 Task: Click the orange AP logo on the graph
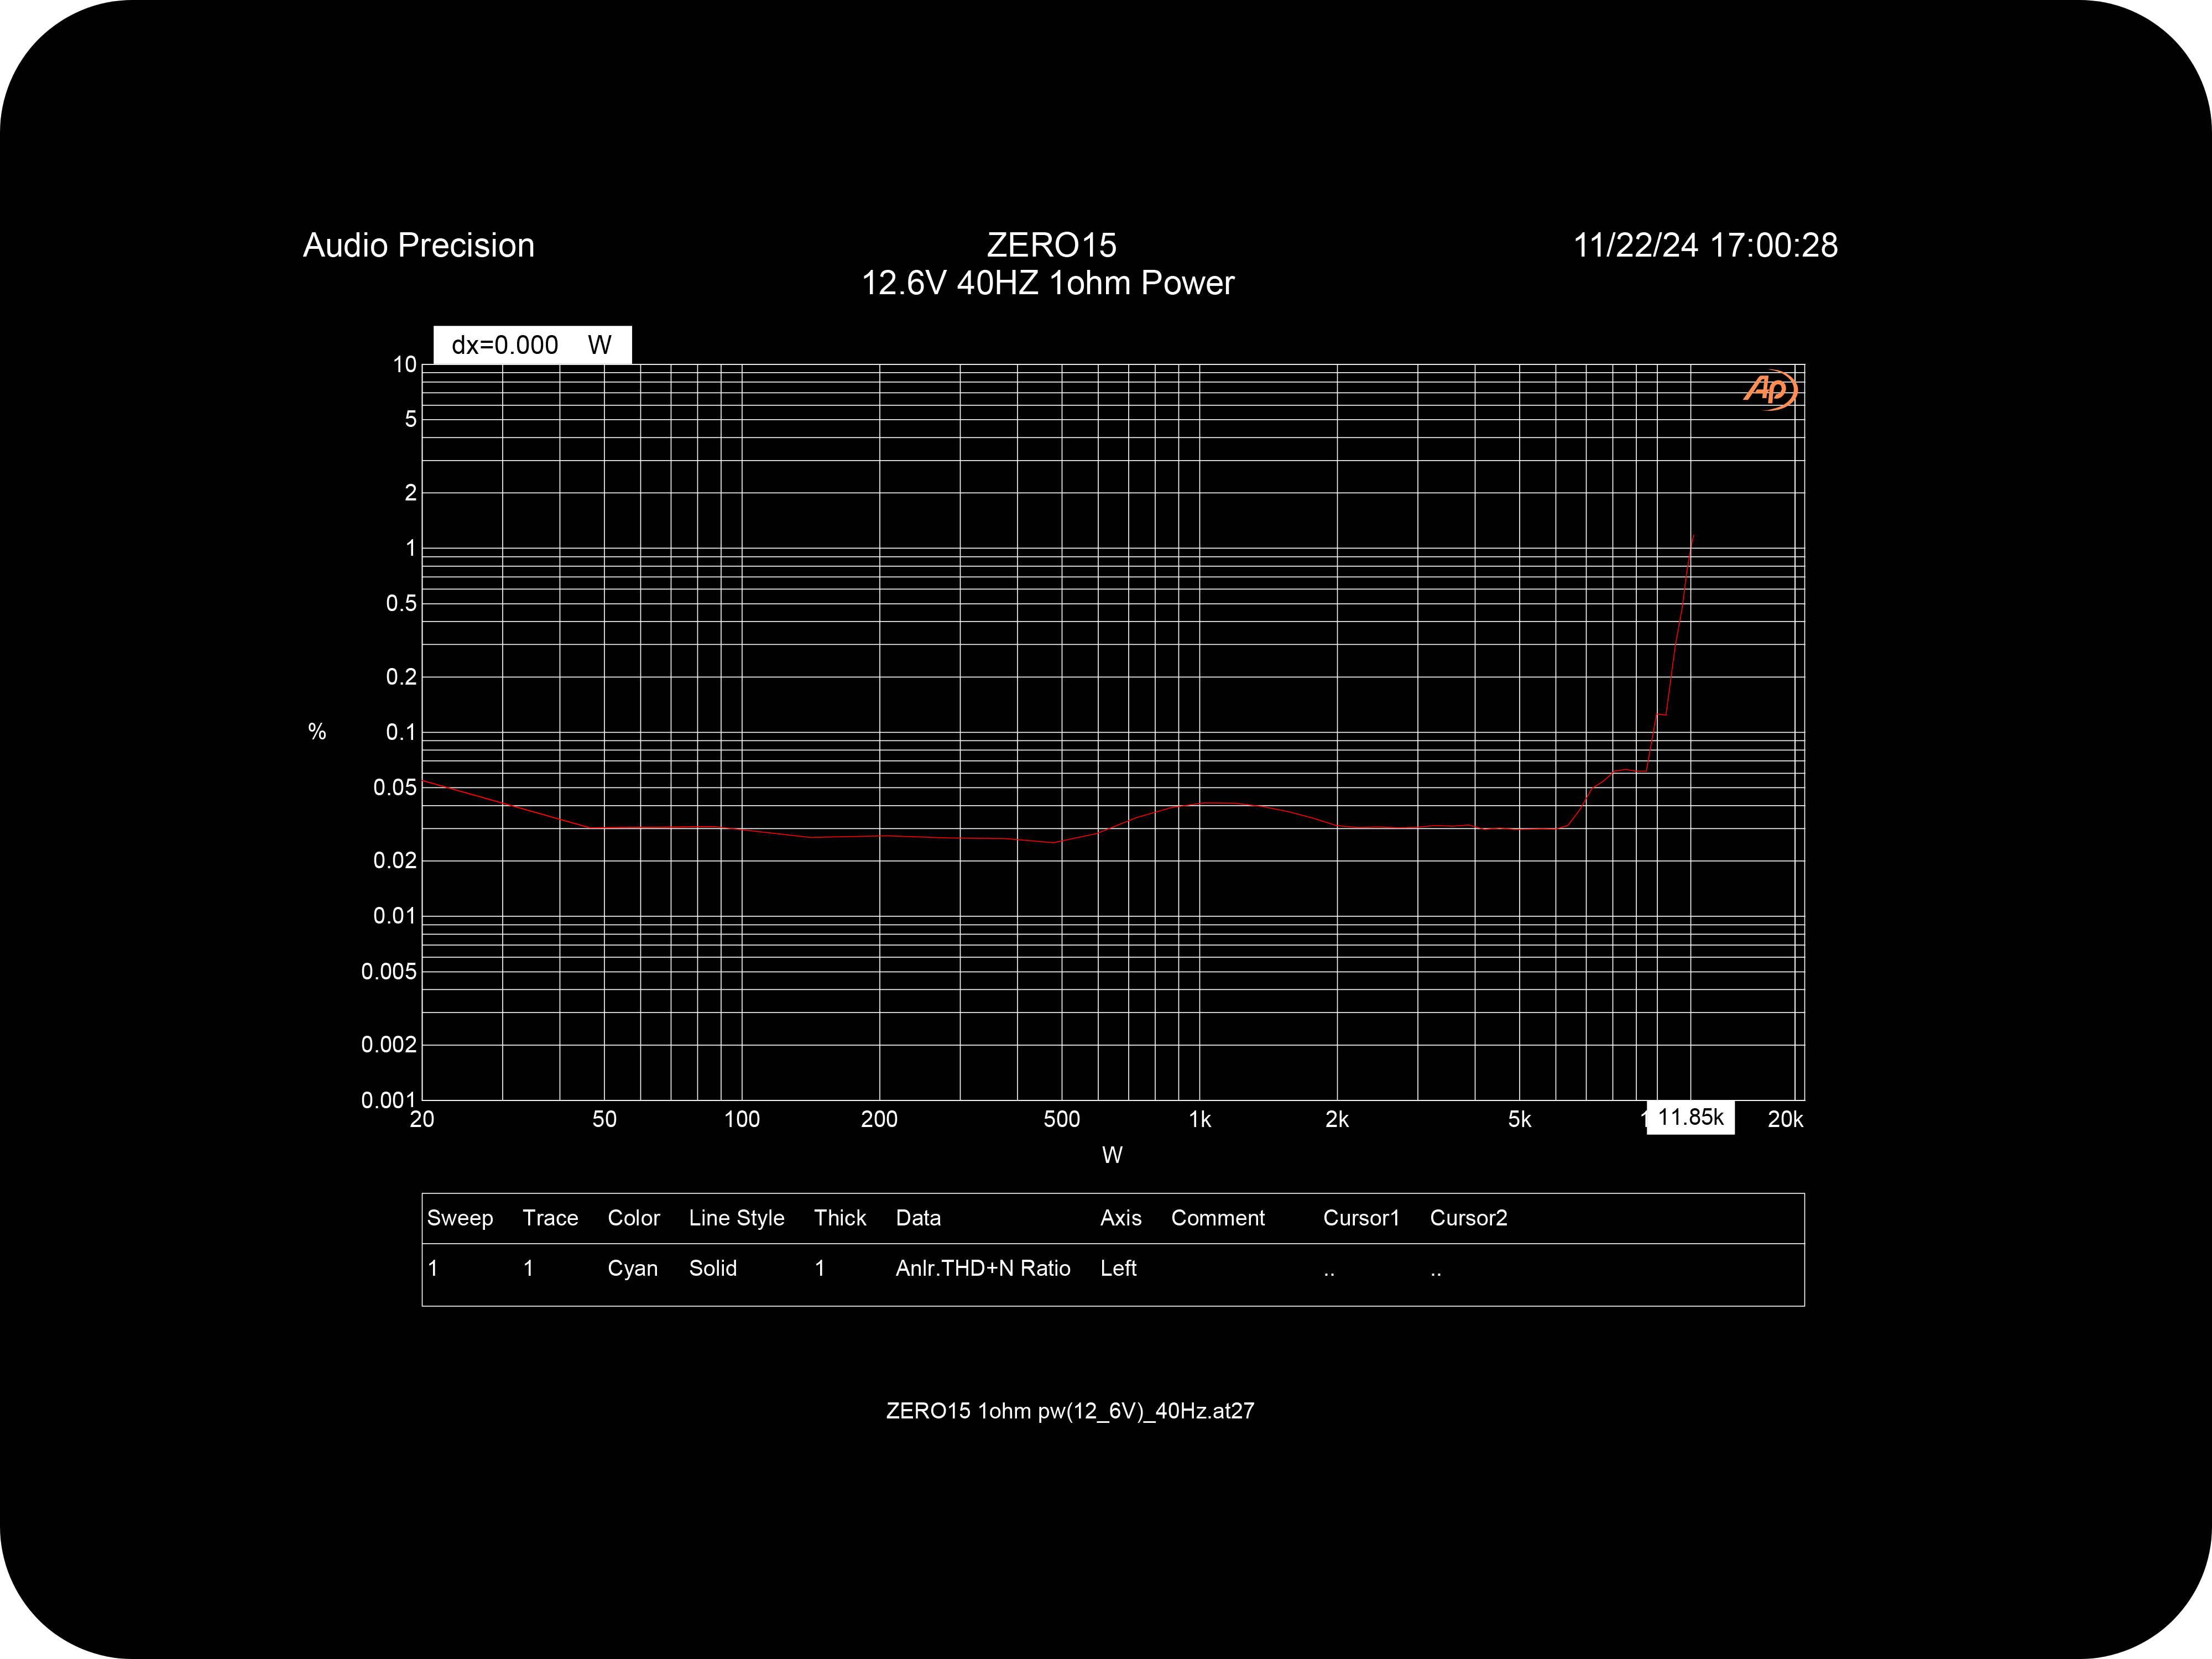pos(1770,389)
